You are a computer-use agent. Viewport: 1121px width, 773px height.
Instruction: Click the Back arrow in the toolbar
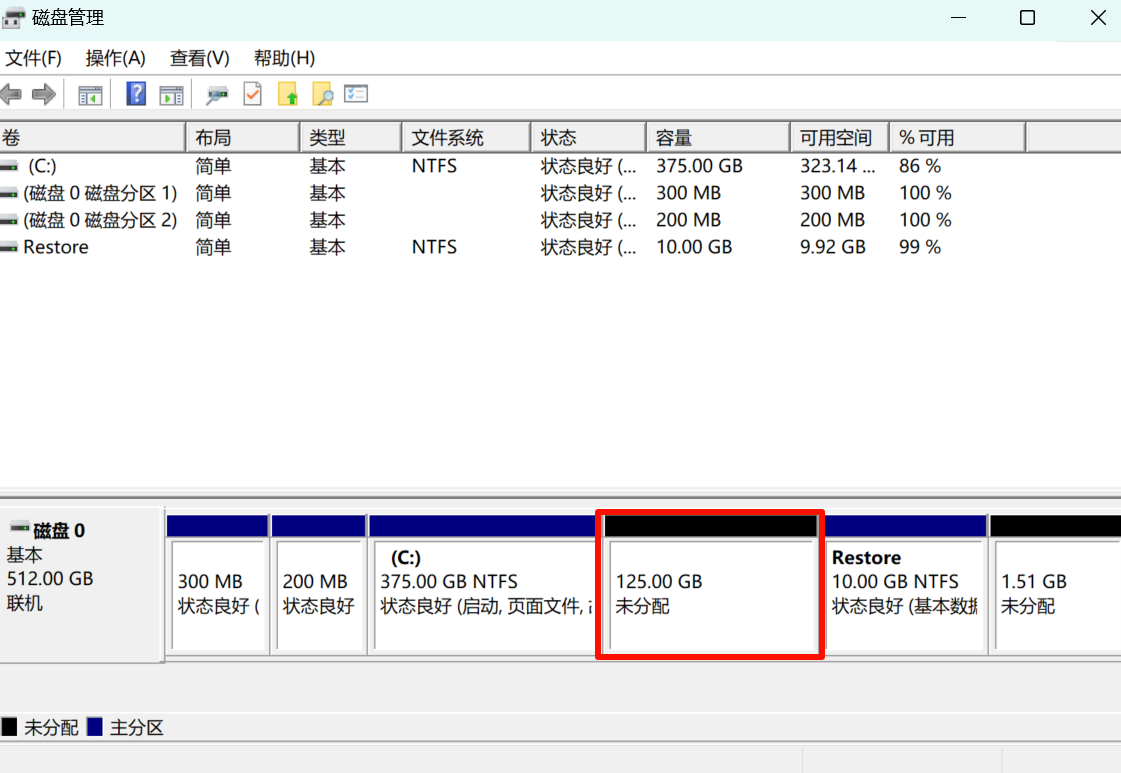(12, 95)
